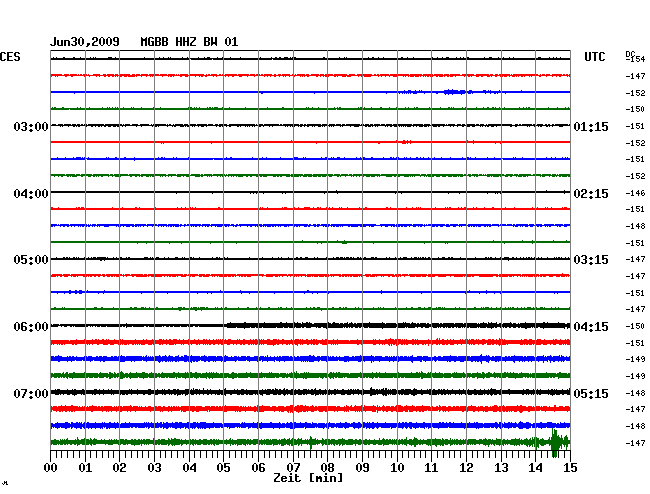
Task: Click minute tick label 05
Action: pyautogui.click(x=223, y=467)
